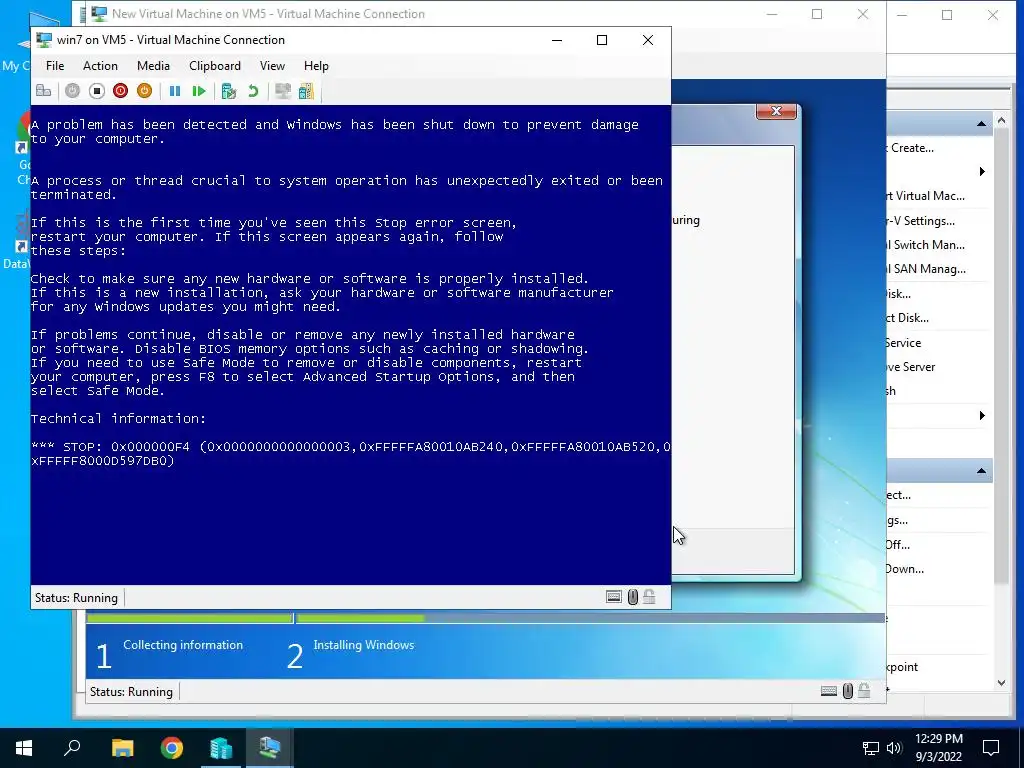Viewport: 1024px width, 768px height.
Task: Turn off the VM with the black square icon
Action: 97,91
